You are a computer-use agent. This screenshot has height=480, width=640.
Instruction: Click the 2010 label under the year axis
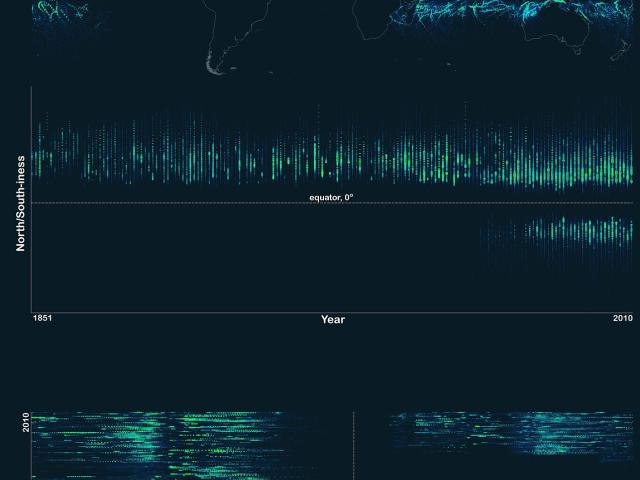(x=623, y=318)
